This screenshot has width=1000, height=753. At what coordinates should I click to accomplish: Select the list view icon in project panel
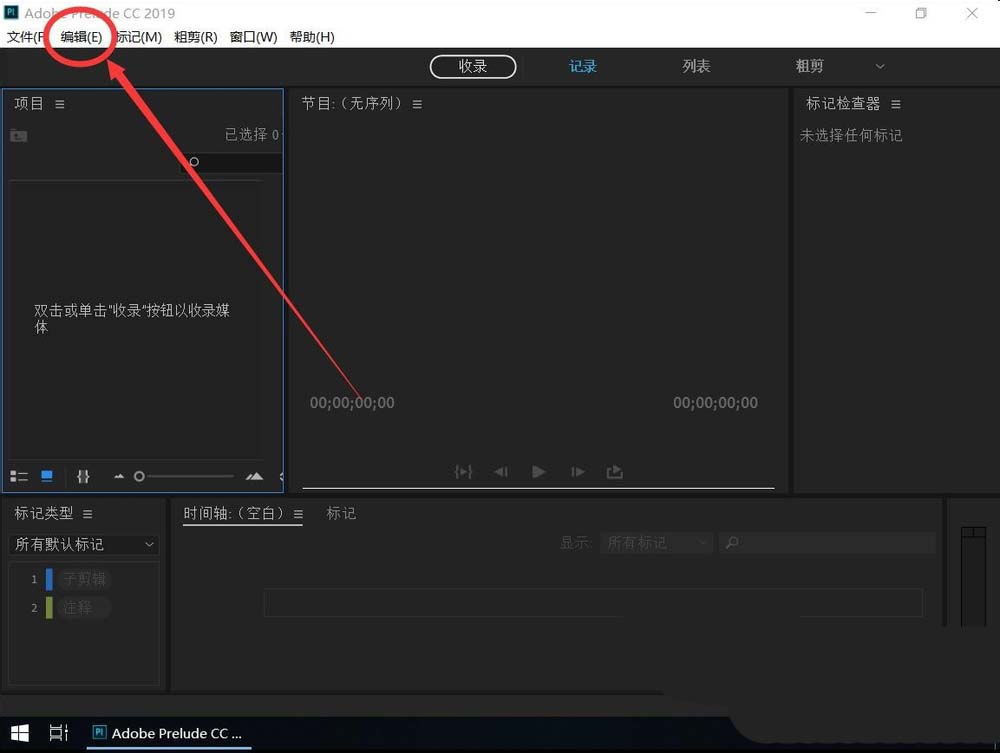pos(18,476)
